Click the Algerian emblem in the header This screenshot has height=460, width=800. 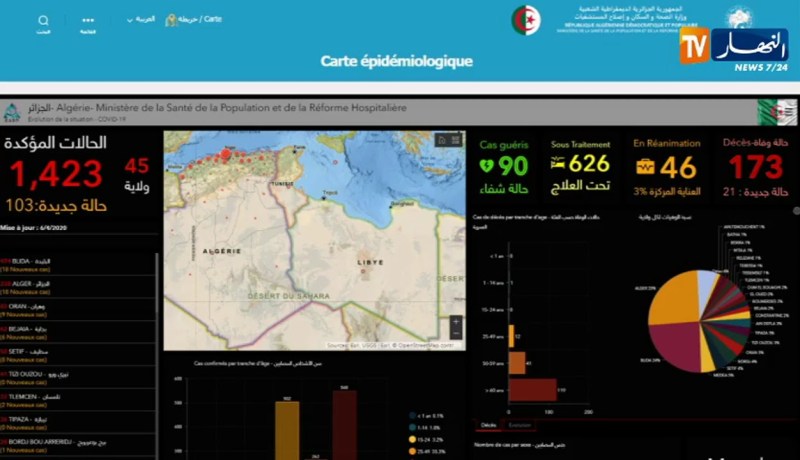pos(526,20)
